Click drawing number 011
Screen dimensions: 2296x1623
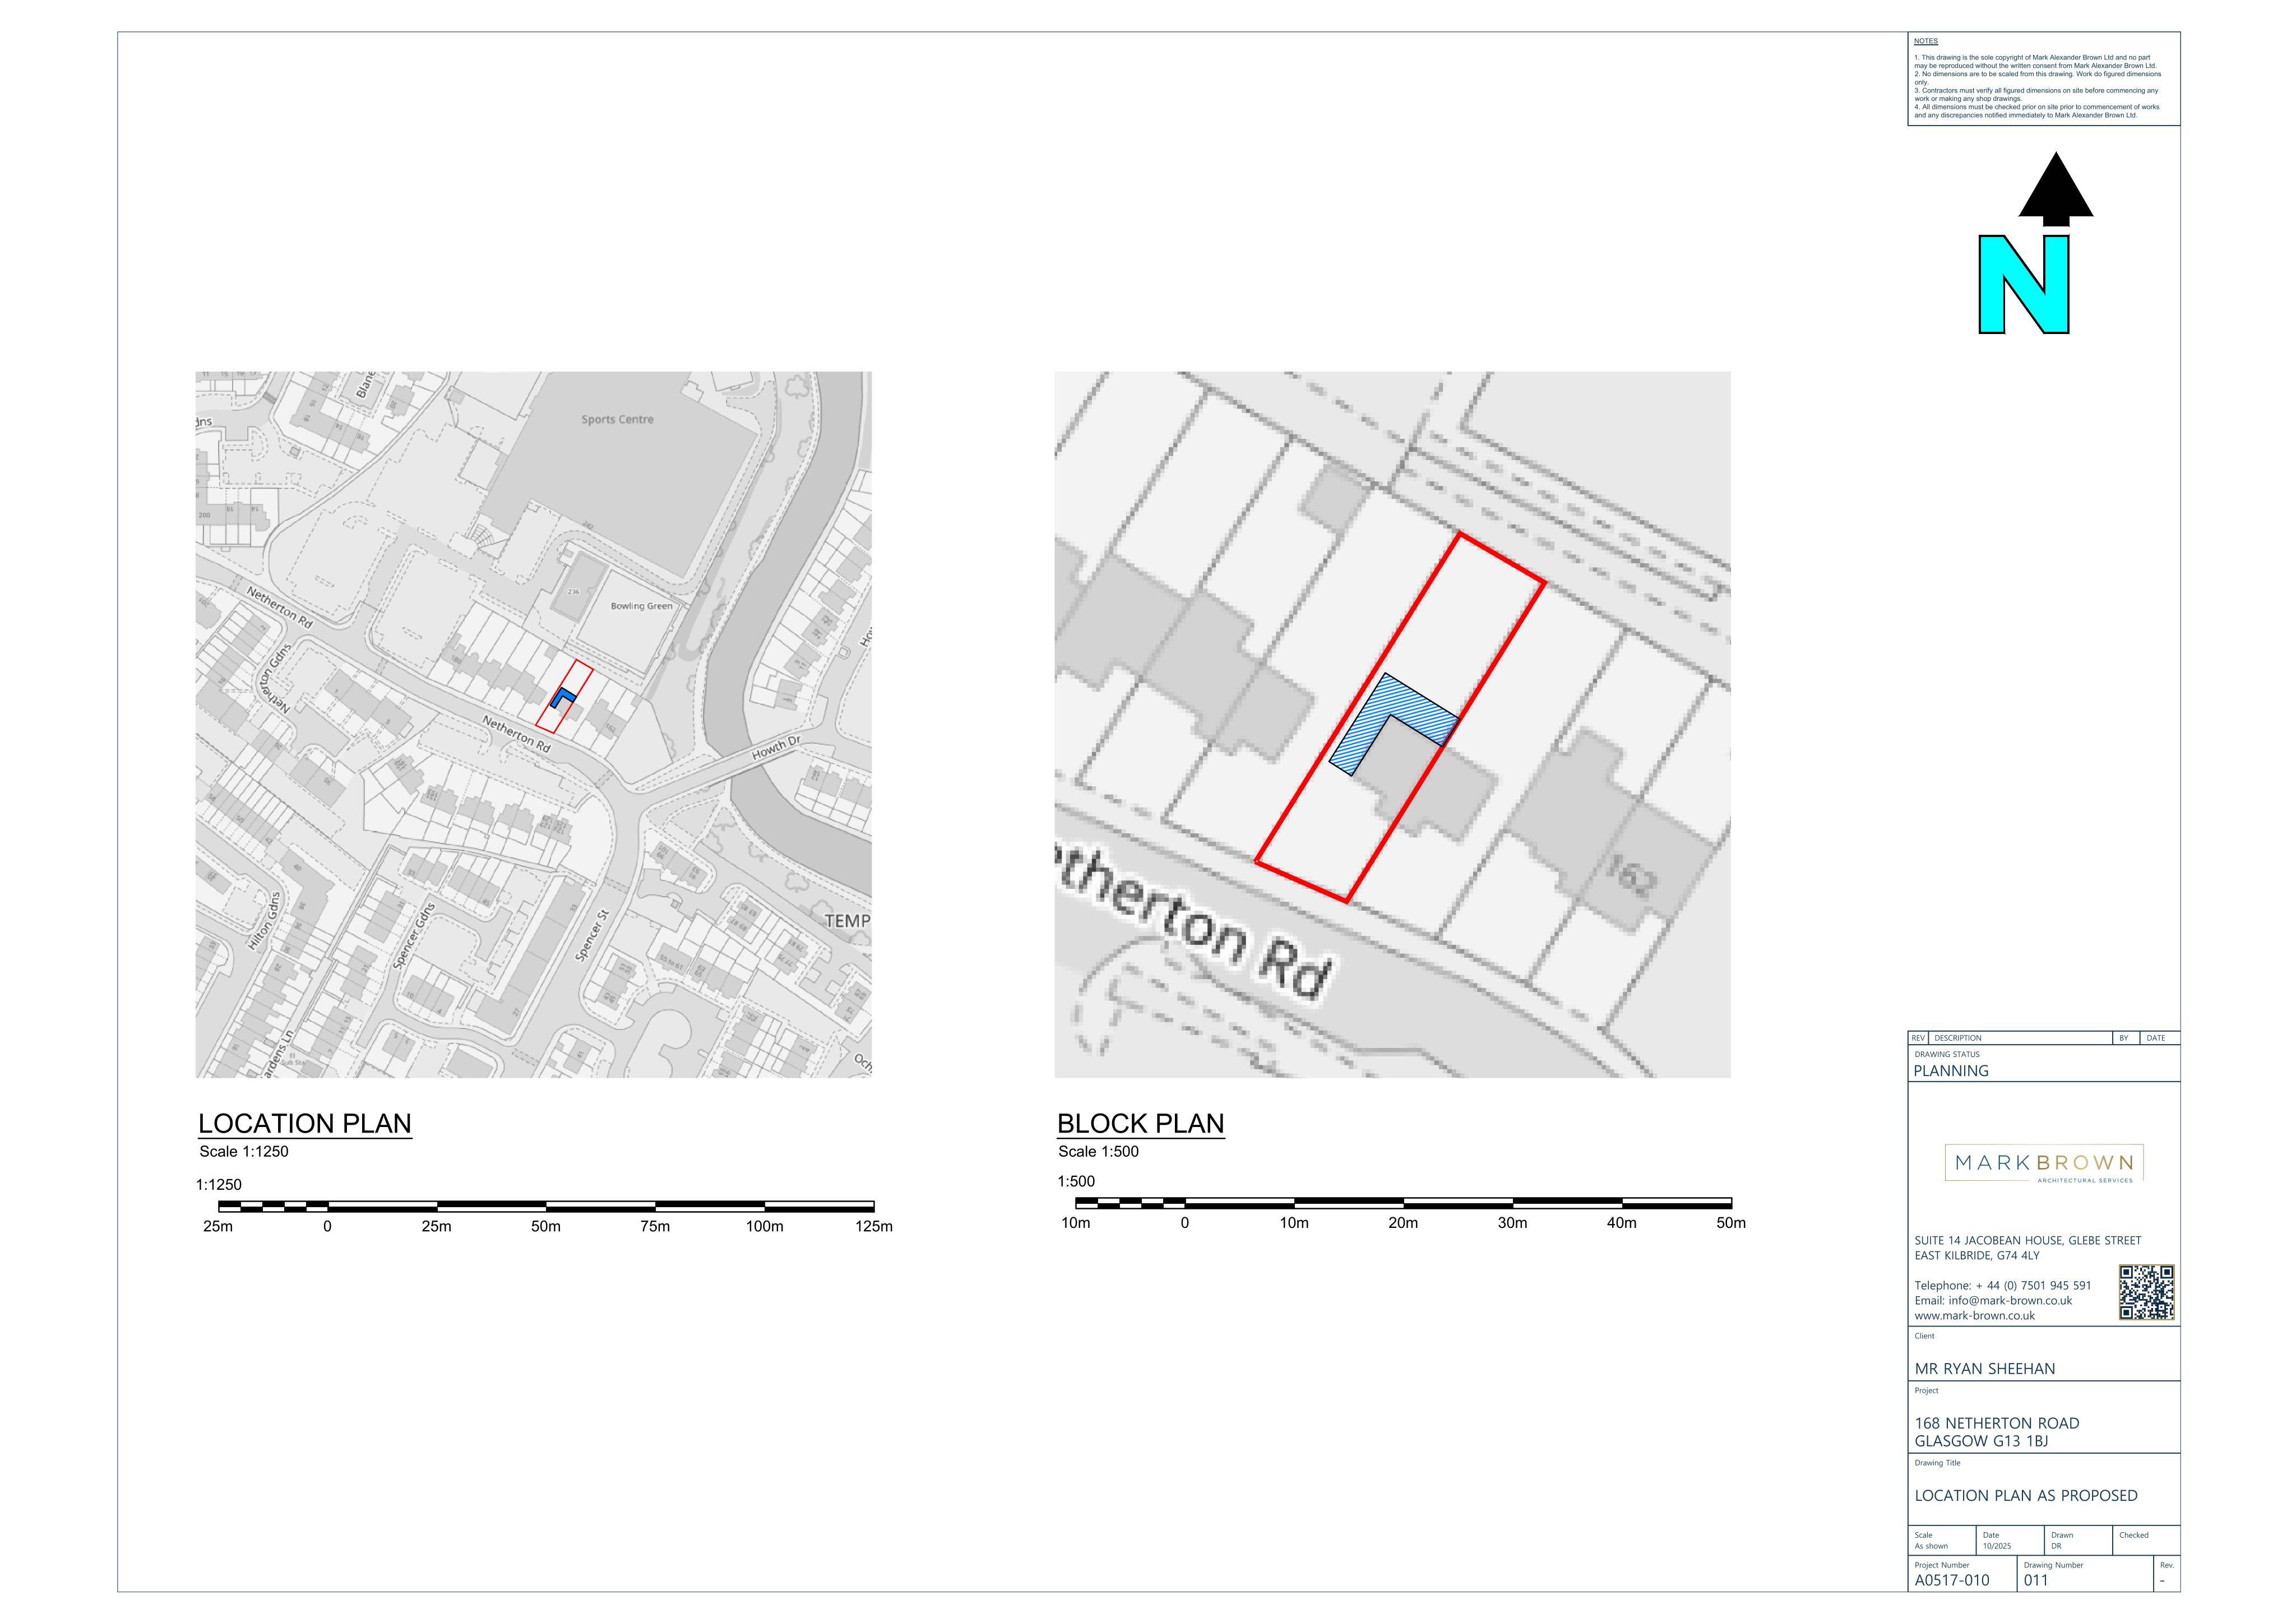[x=2036, y=1581]
